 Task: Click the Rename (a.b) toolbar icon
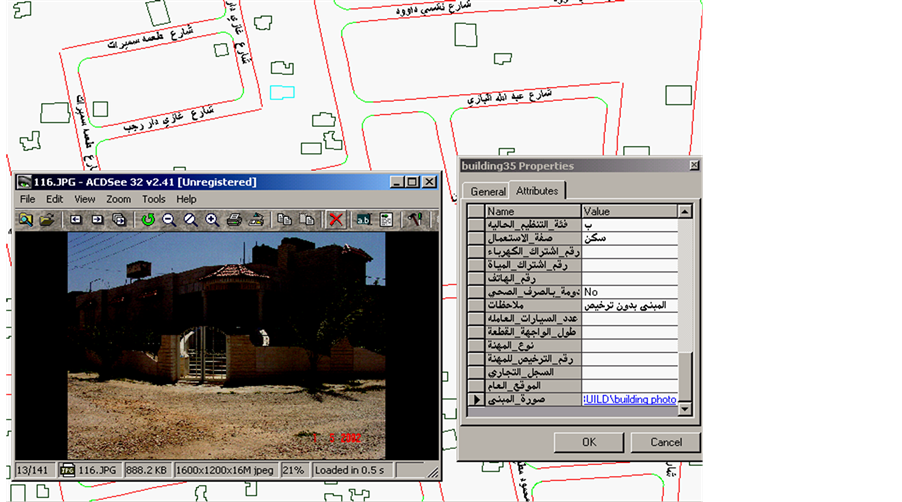tap(365, 219)
